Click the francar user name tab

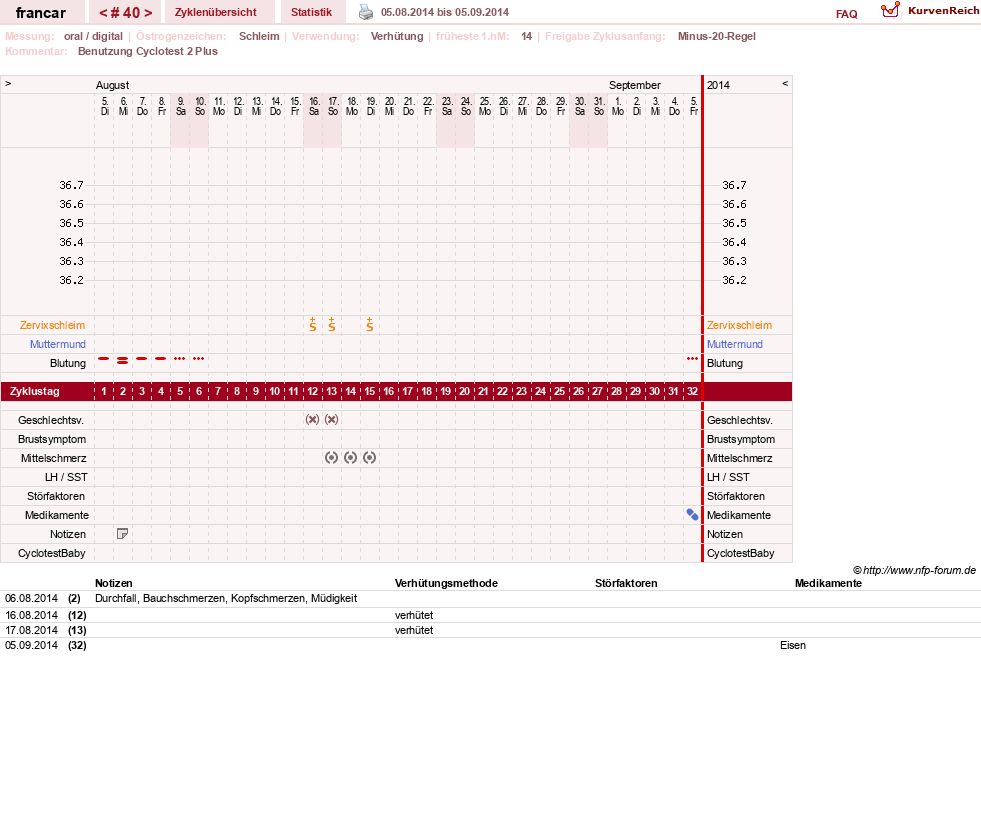point(41,13)
